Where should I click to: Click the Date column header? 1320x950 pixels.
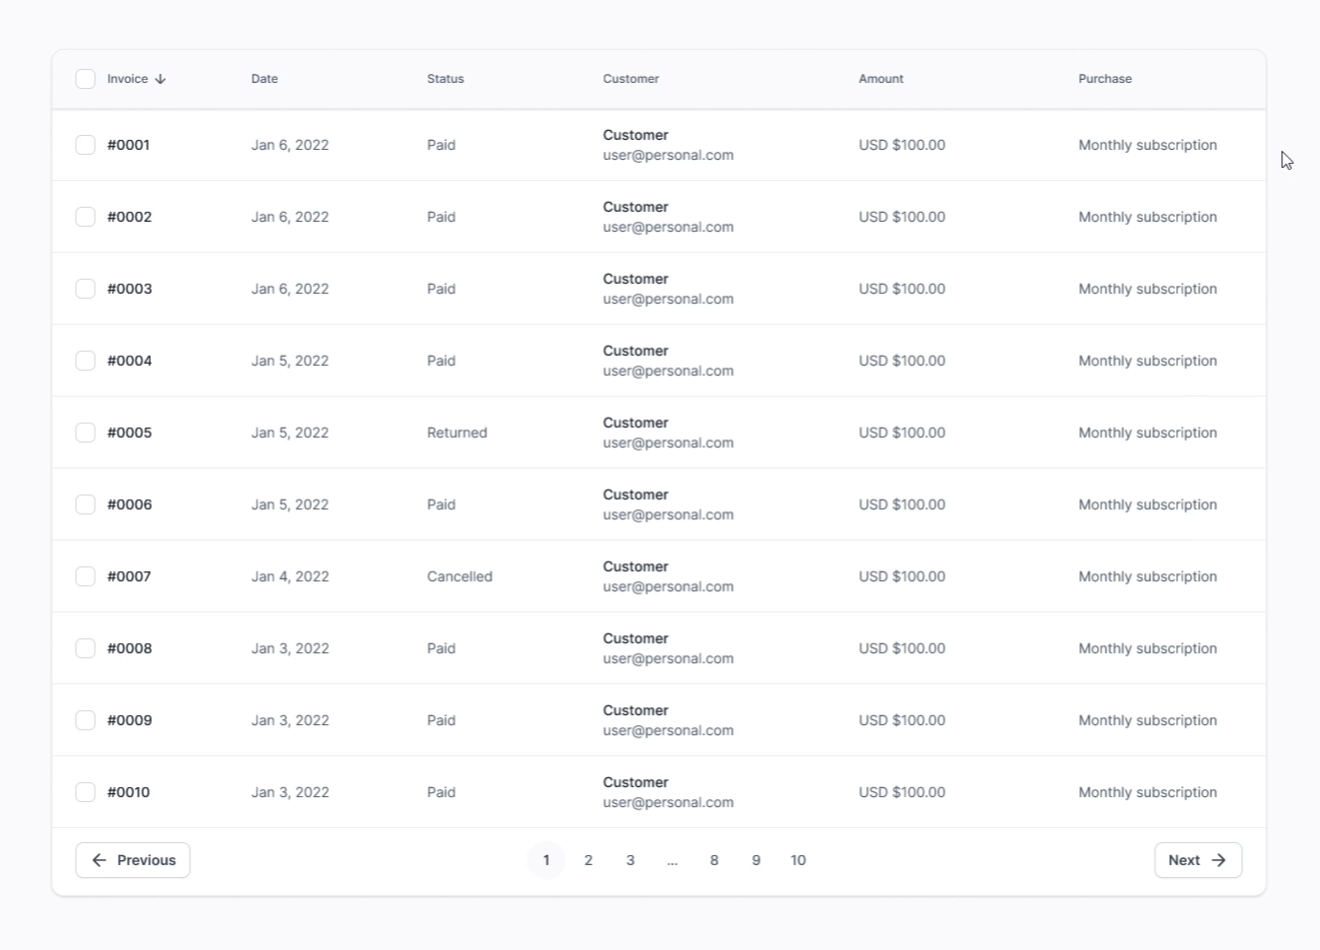264,79
